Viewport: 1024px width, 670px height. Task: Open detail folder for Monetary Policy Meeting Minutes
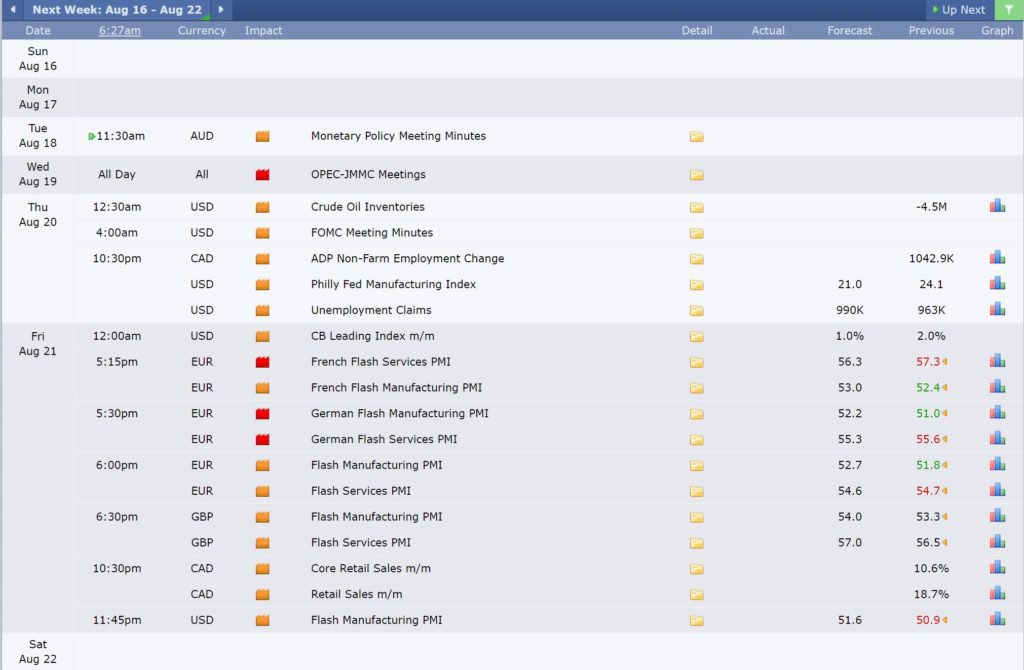[x=697, y=136]
